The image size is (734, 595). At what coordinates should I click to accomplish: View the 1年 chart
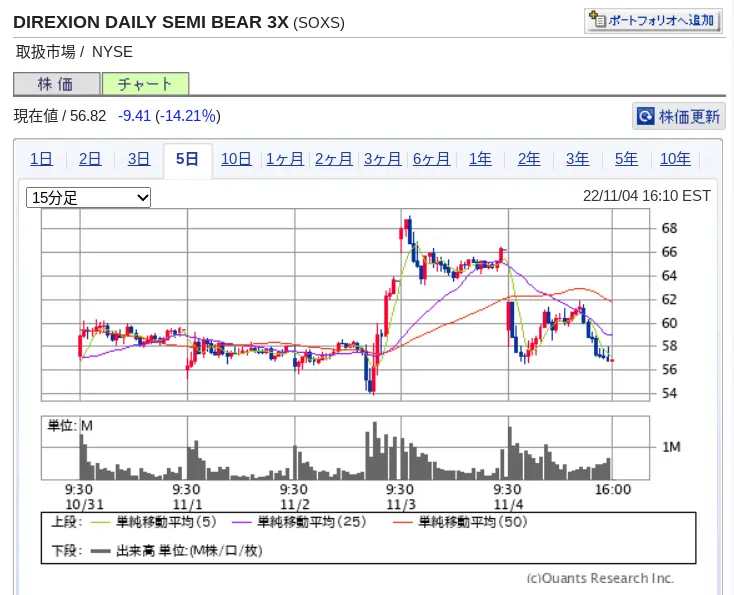[x=480, y=159]
